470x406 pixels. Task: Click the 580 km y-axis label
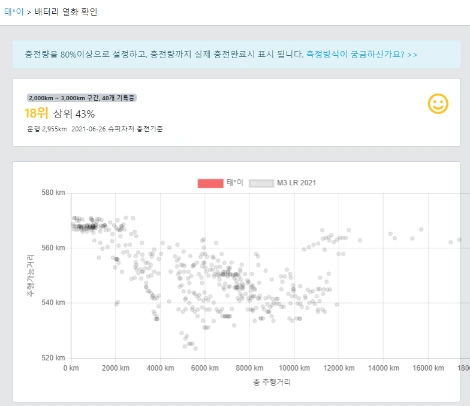pos(53,193)
